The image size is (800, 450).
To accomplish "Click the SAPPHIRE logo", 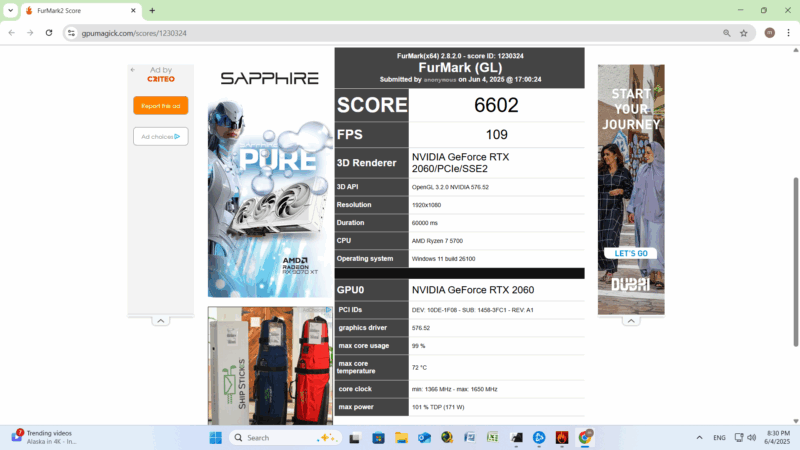I will click(x=270, y=78).
